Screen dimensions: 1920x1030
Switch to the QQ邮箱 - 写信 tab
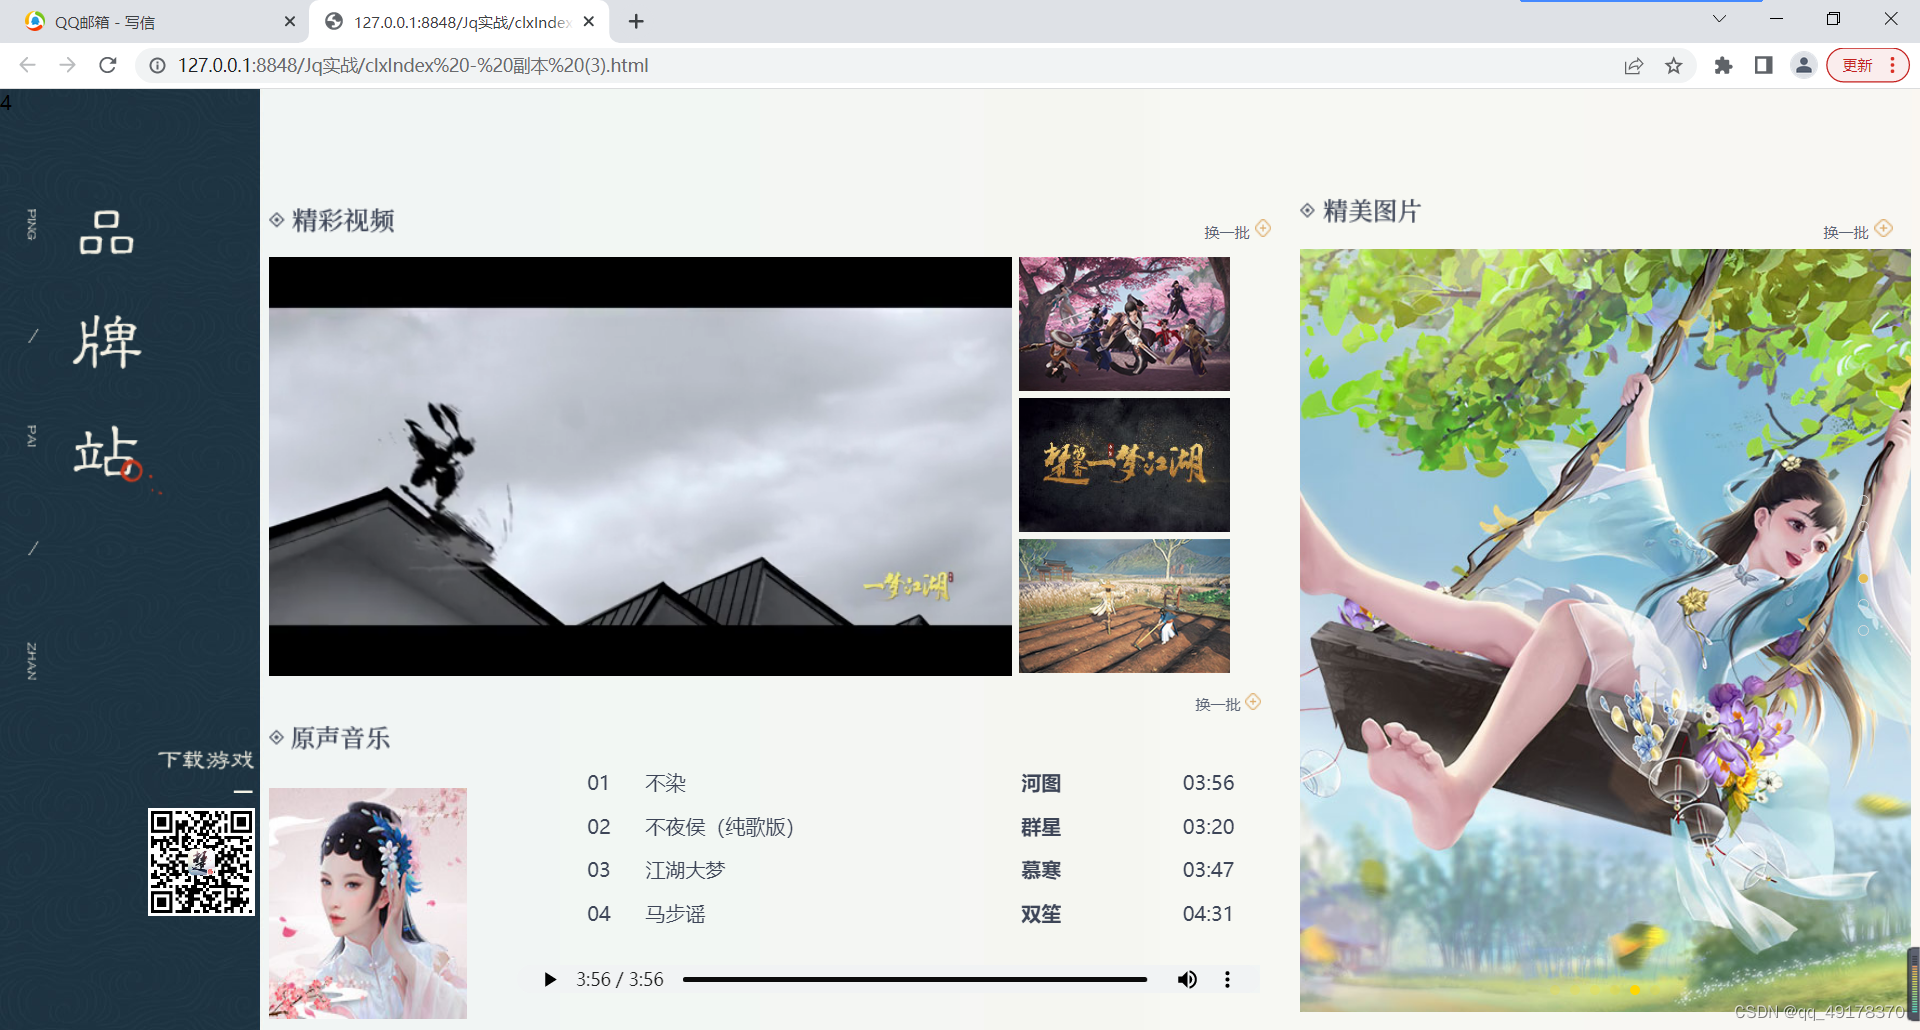(150, 21)
